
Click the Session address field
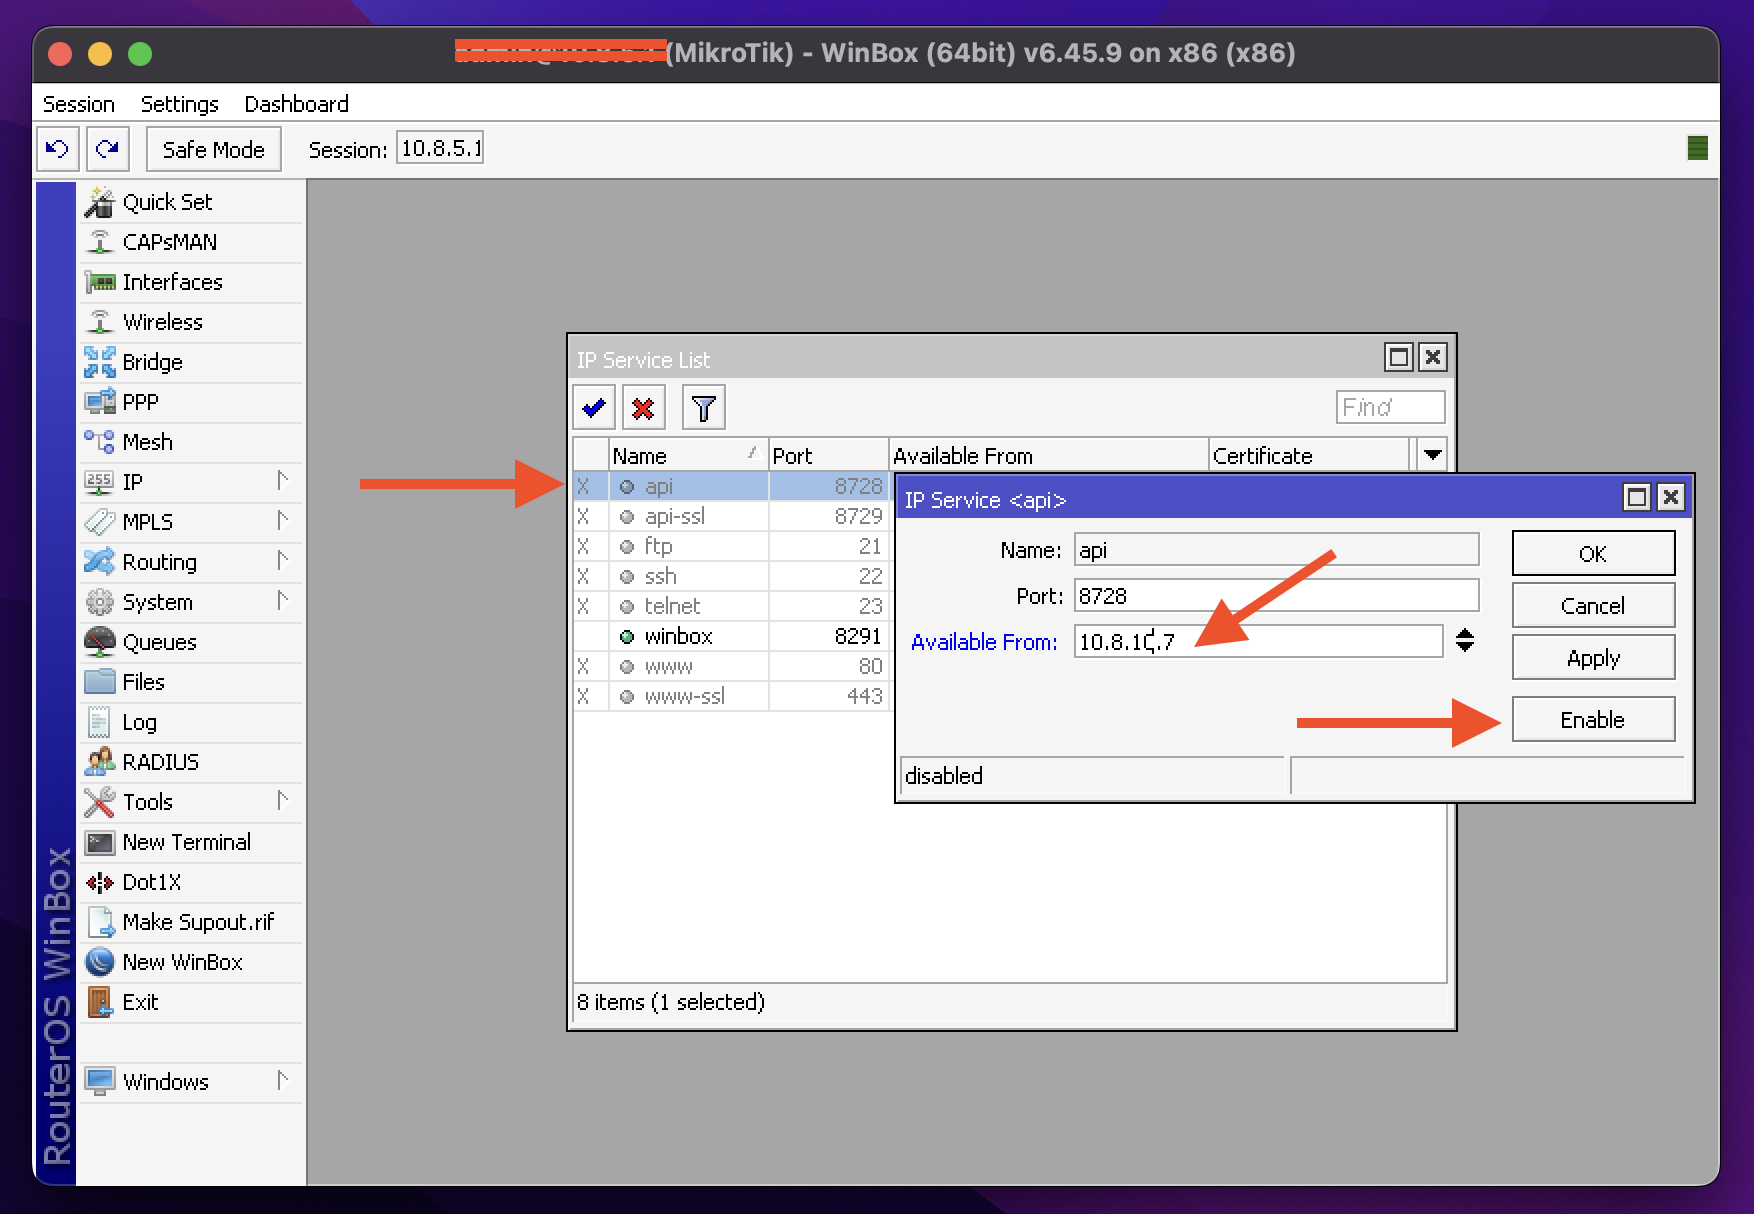pos(440,148)
